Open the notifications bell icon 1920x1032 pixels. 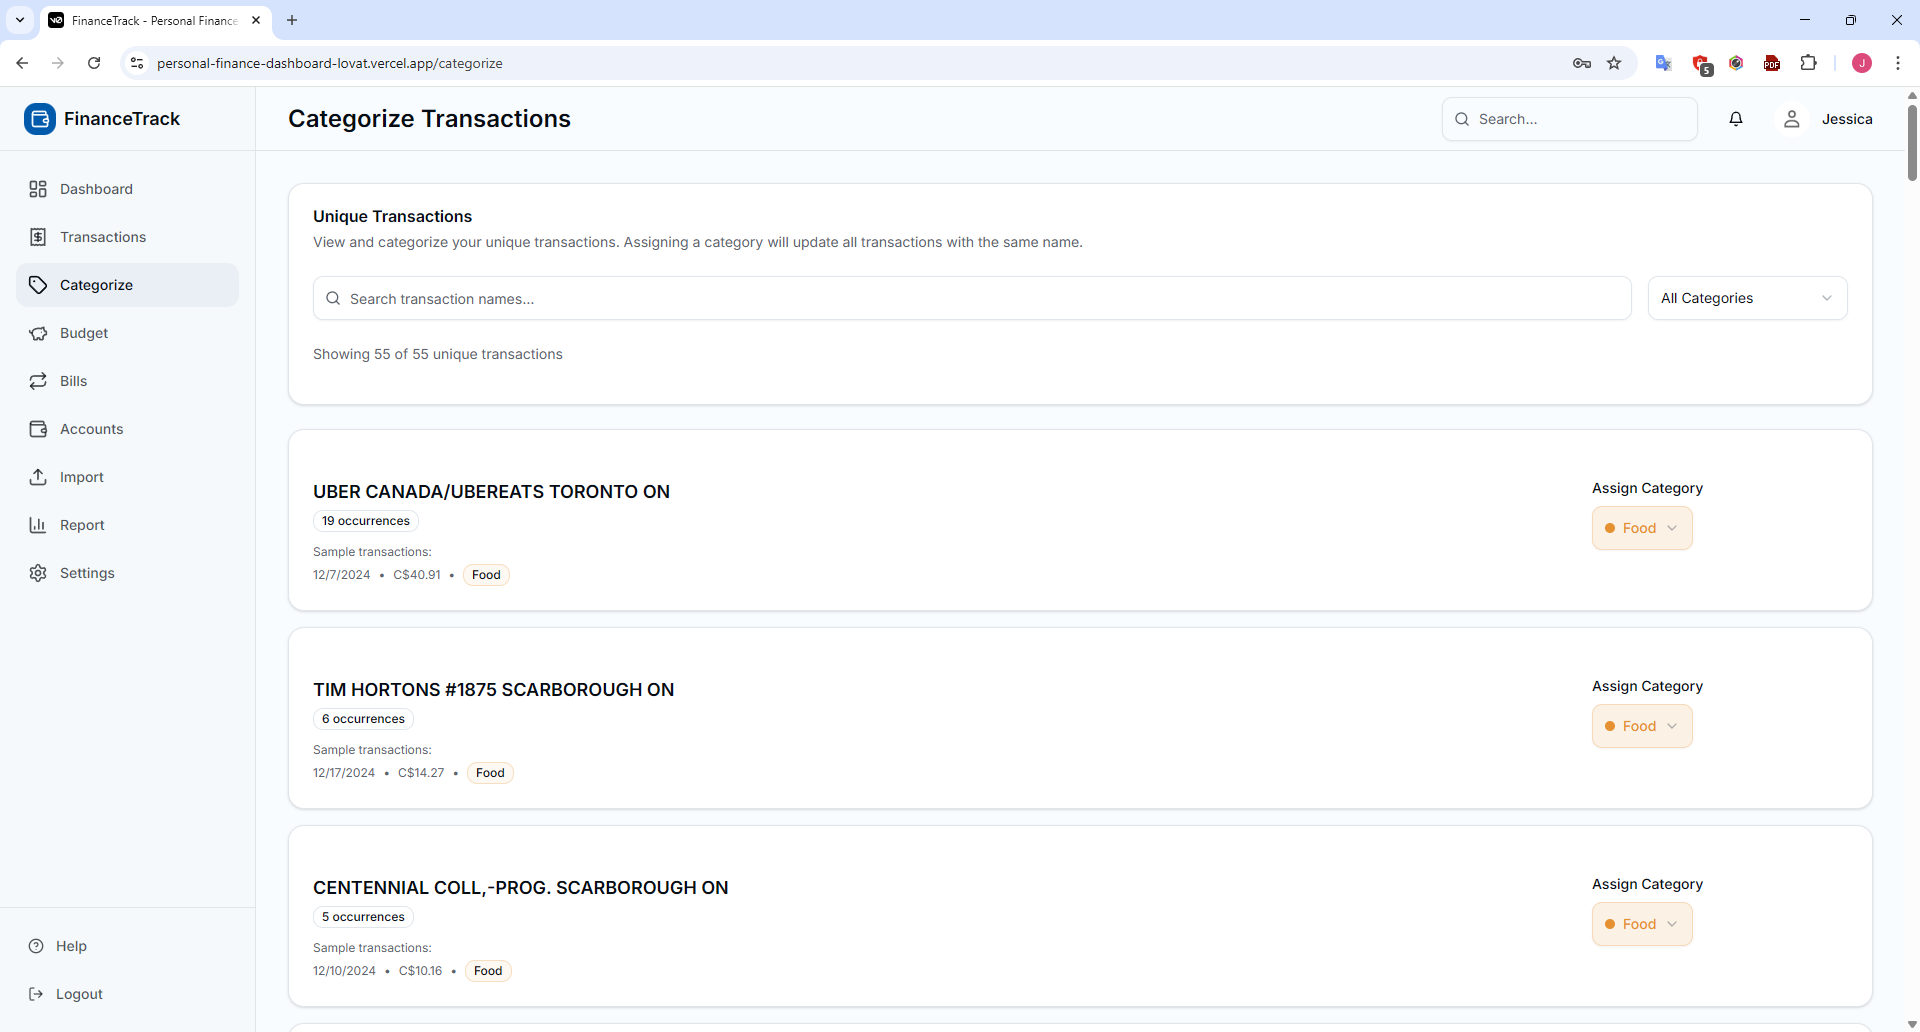pos(1736,119)
